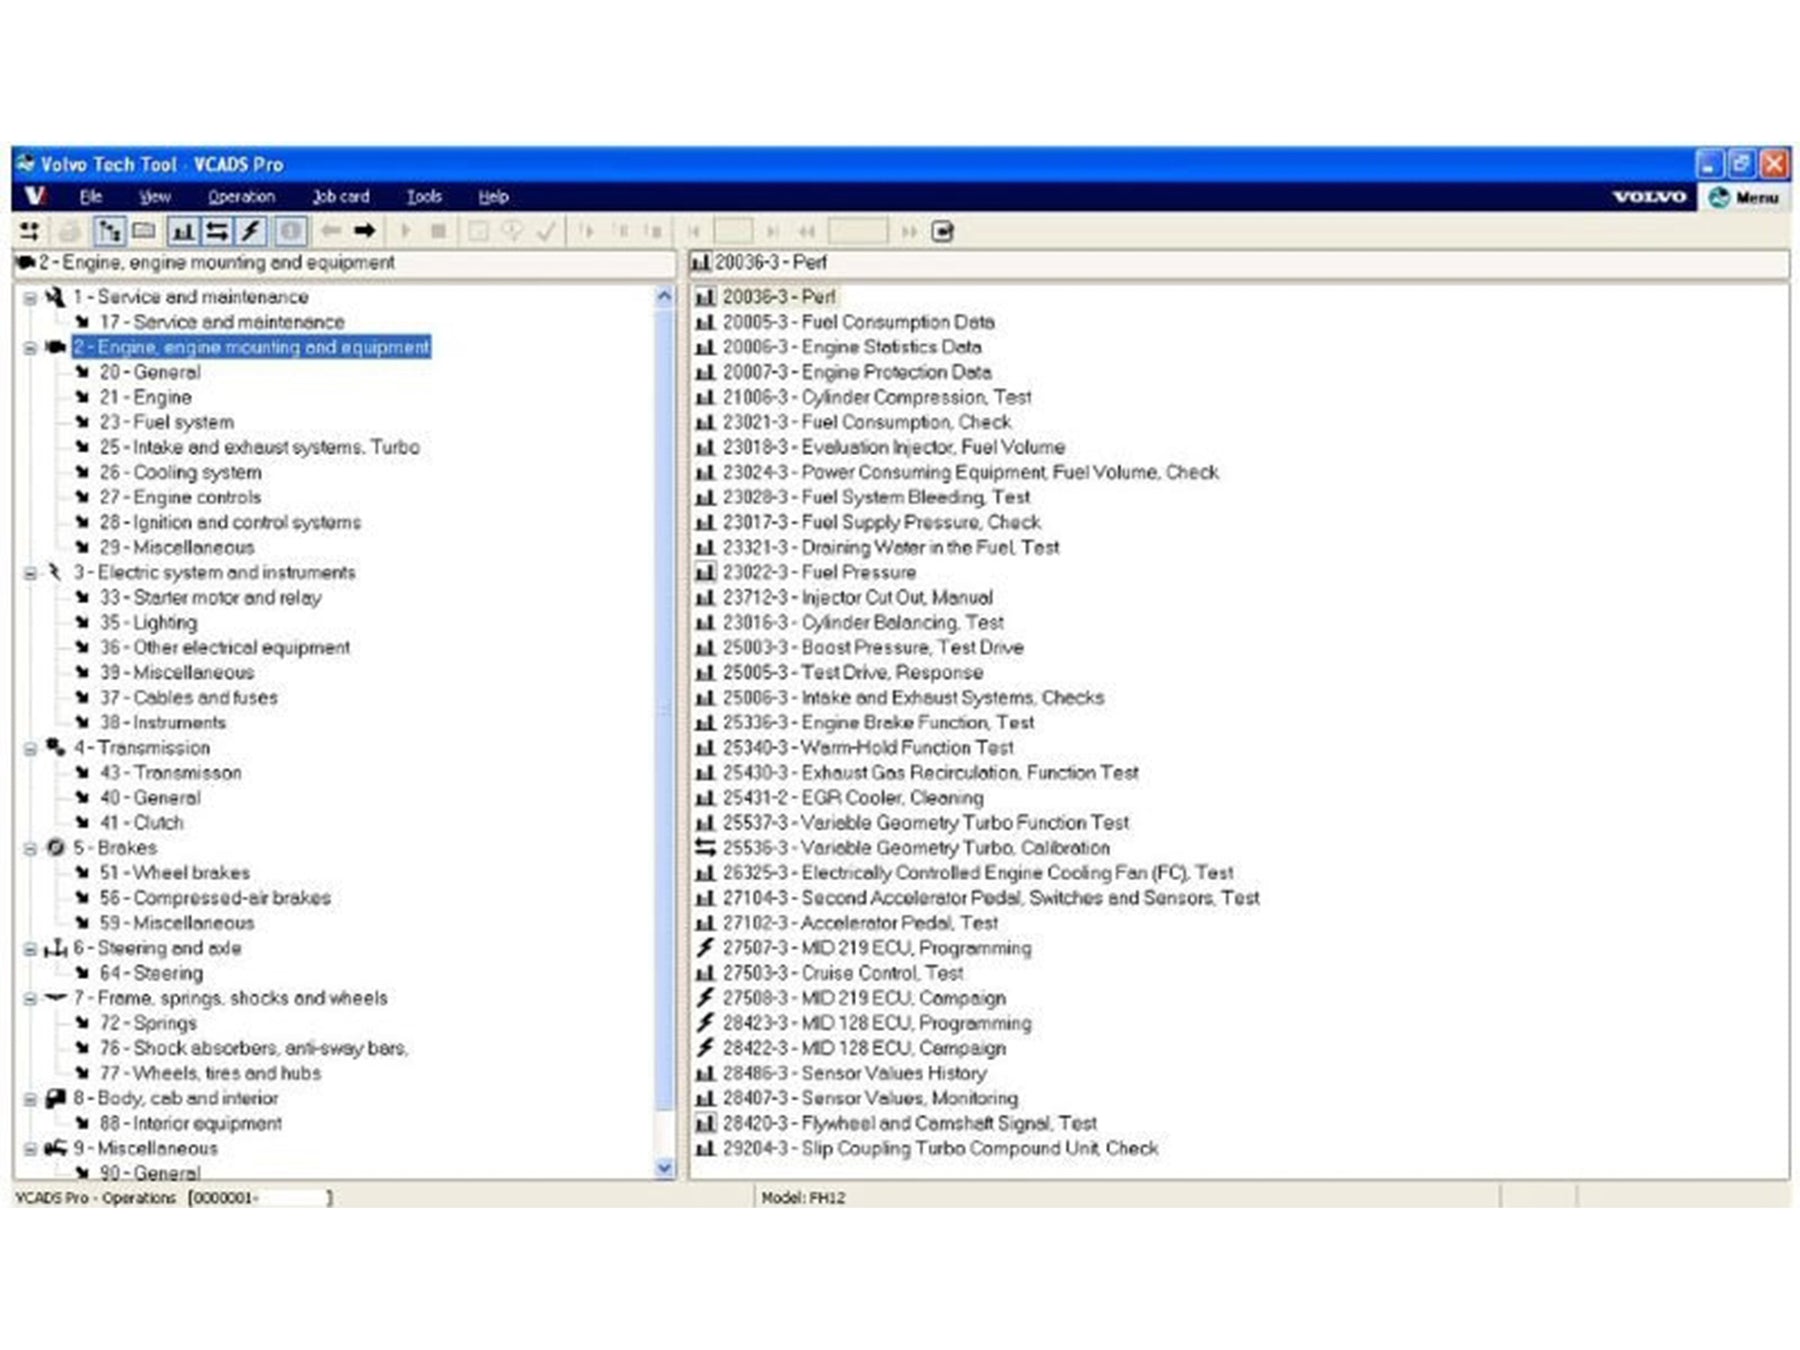
Task: Toggle the test operations filter icon
Action: [182, 232]
